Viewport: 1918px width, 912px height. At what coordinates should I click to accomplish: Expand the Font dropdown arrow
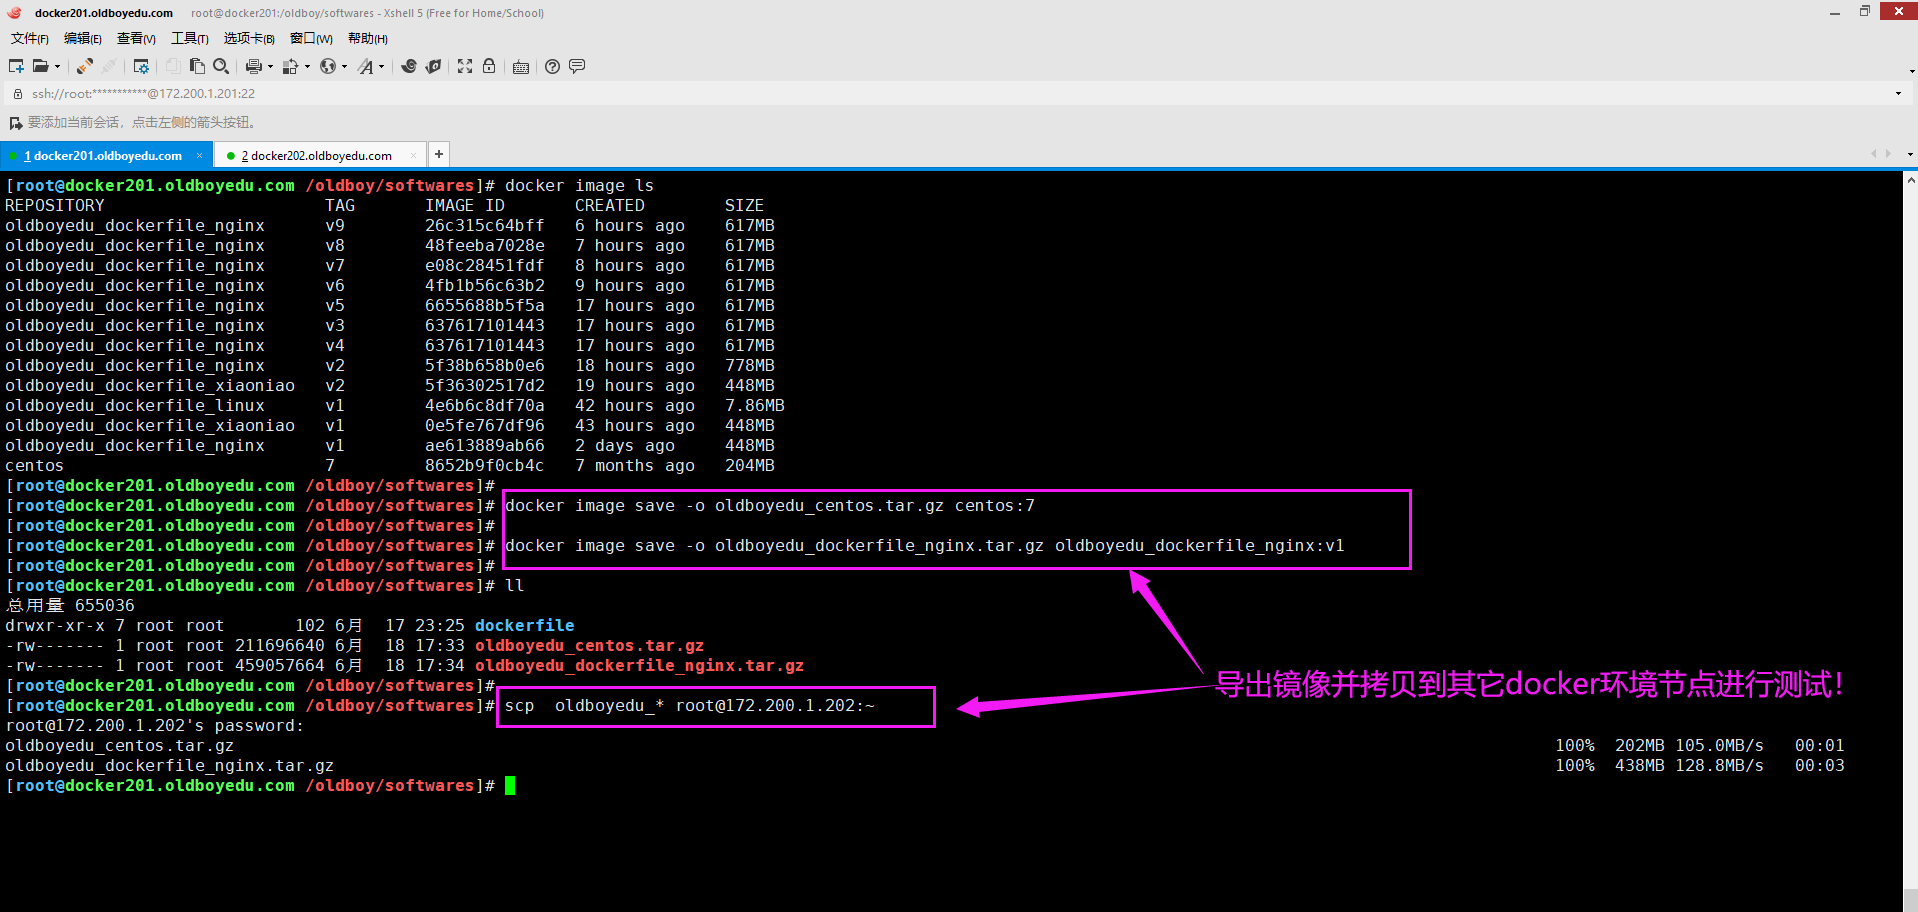(382, 67)
